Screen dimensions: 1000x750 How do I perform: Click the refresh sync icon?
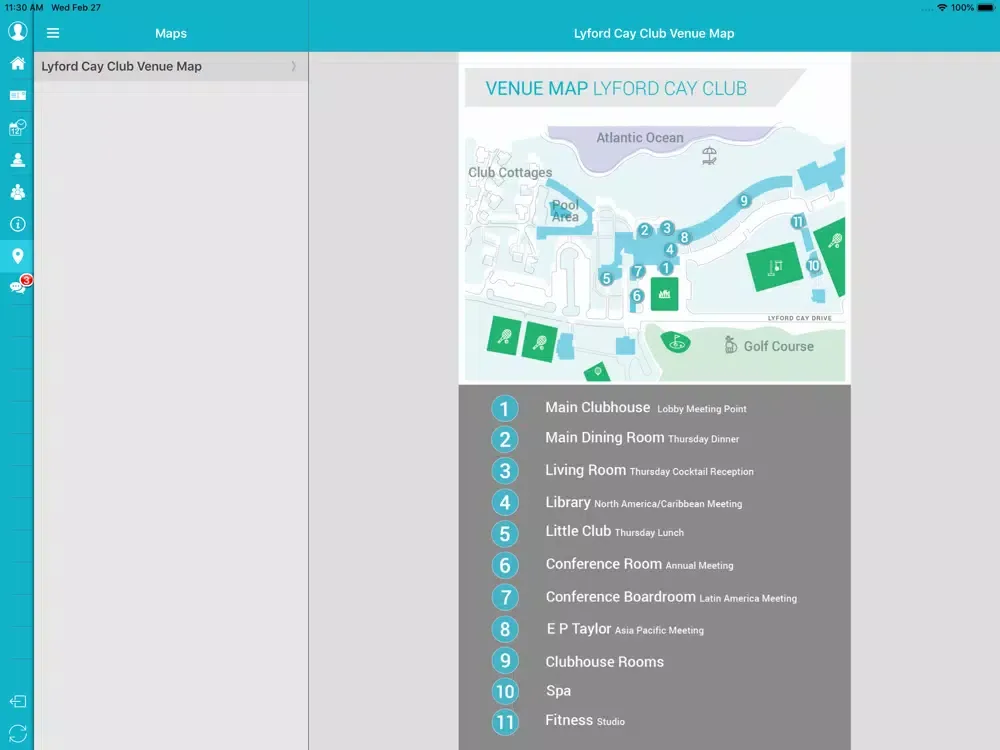tap(18, 733)
